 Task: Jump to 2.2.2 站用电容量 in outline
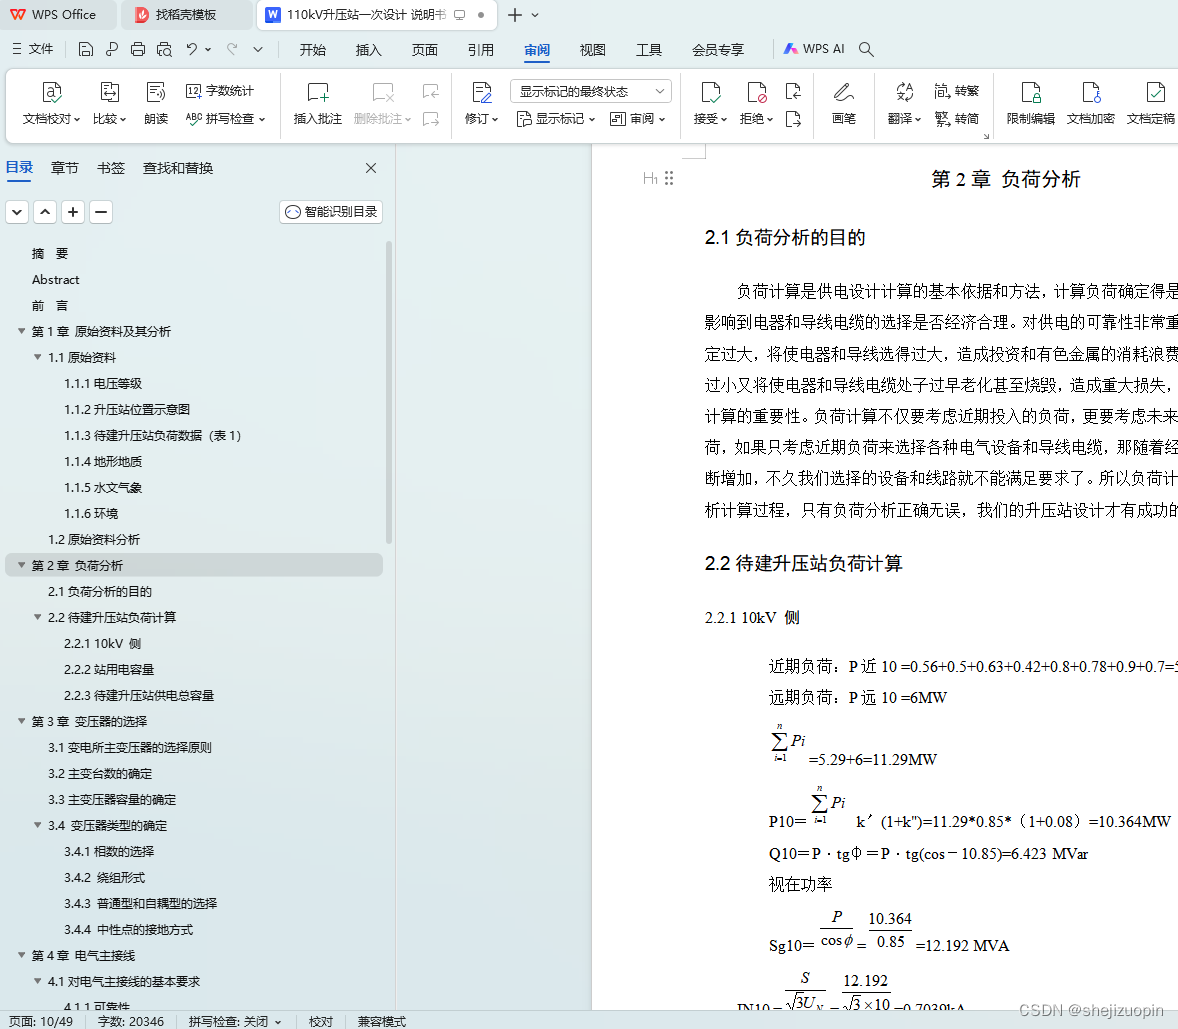click(x=109, y=669)
